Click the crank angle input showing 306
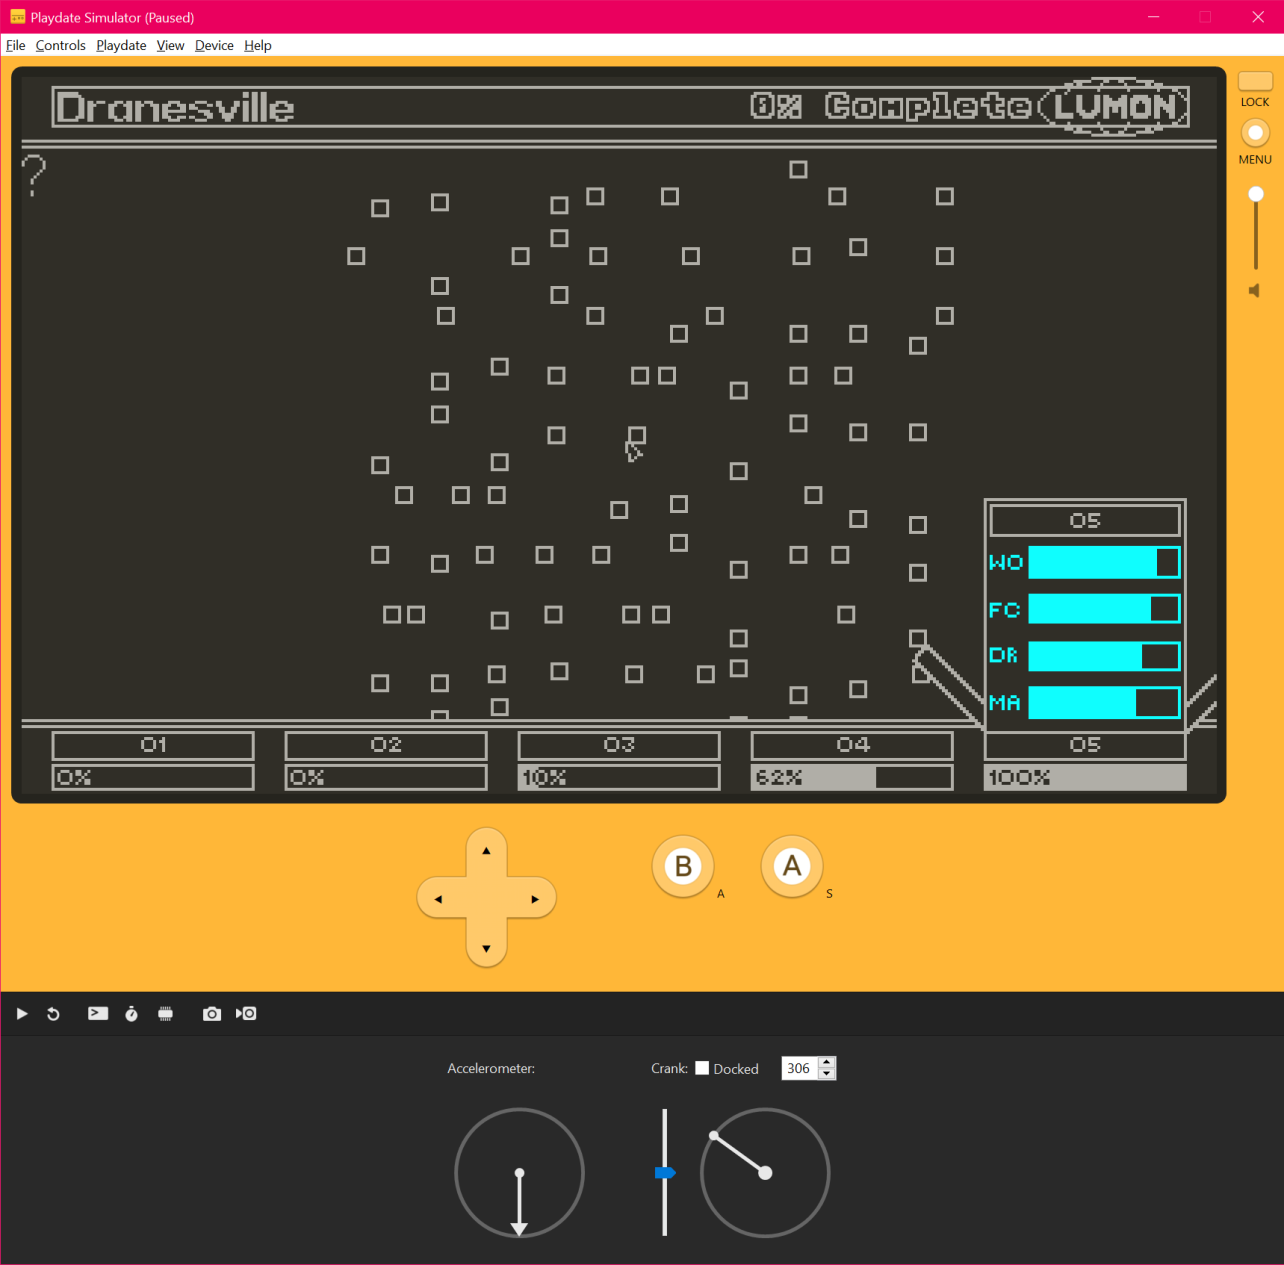The height and width of the screenshot is (1265, 1284). 799,1068
